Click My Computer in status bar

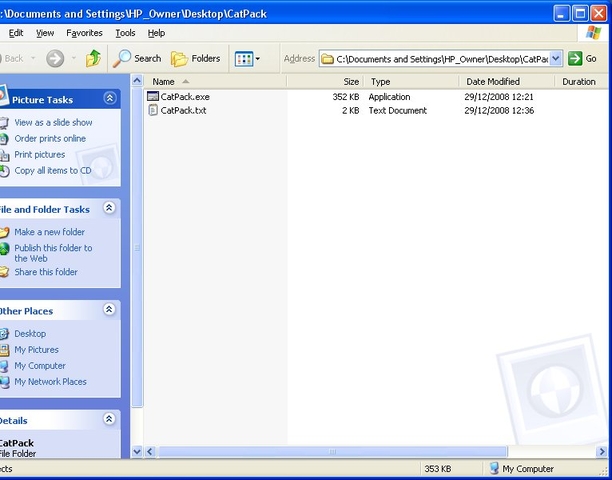[x=521, y=469]
